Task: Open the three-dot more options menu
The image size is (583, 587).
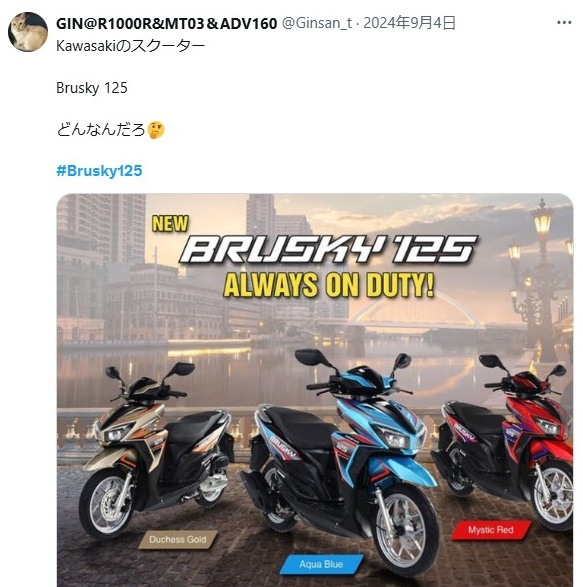Action: pyautogui.click(x=564, y=23)
